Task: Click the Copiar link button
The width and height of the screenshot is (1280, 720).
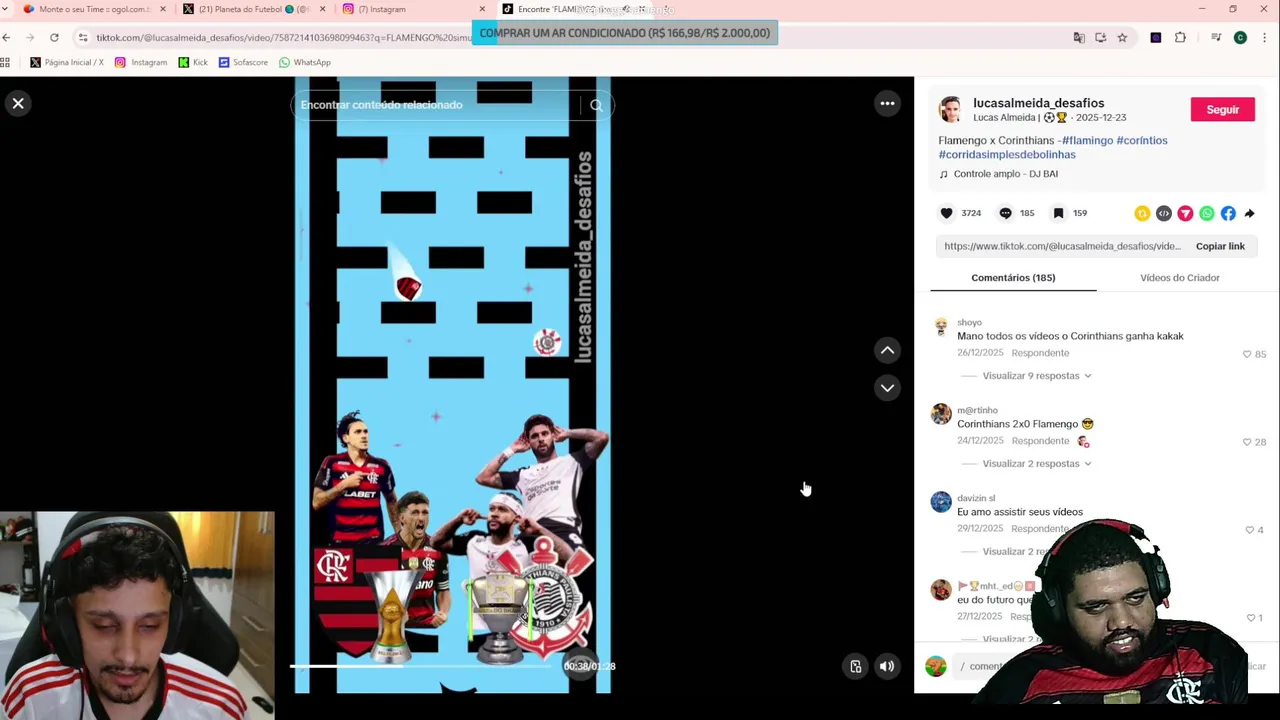Action: coord(1220,246)
